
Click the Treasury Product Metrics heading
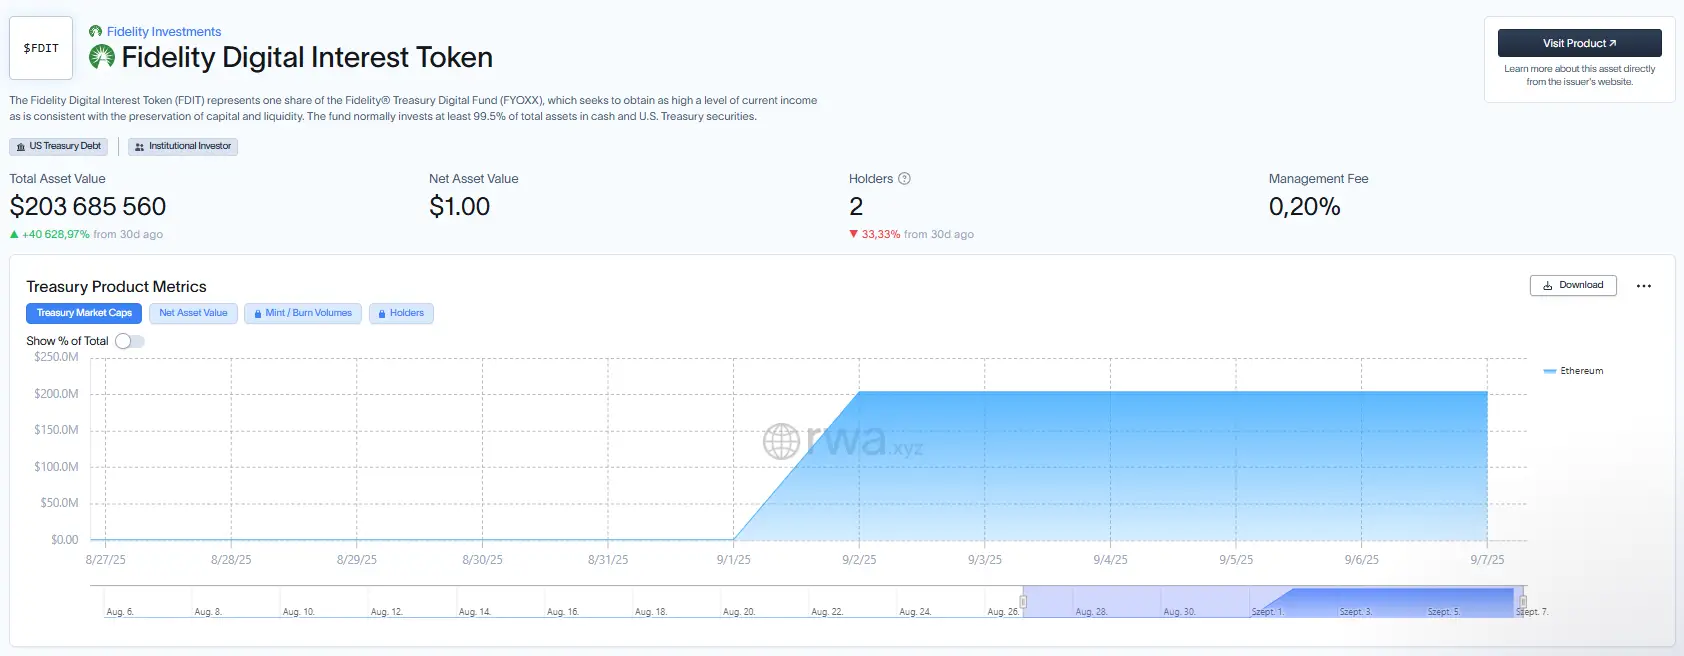click(116, 287)
